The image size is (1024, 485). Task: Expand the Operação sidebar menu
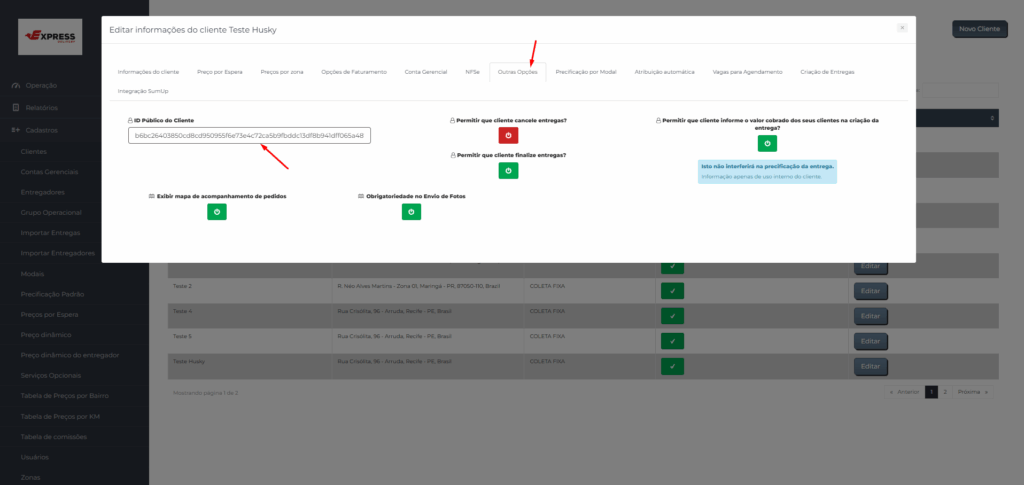(x=40, y=86)
